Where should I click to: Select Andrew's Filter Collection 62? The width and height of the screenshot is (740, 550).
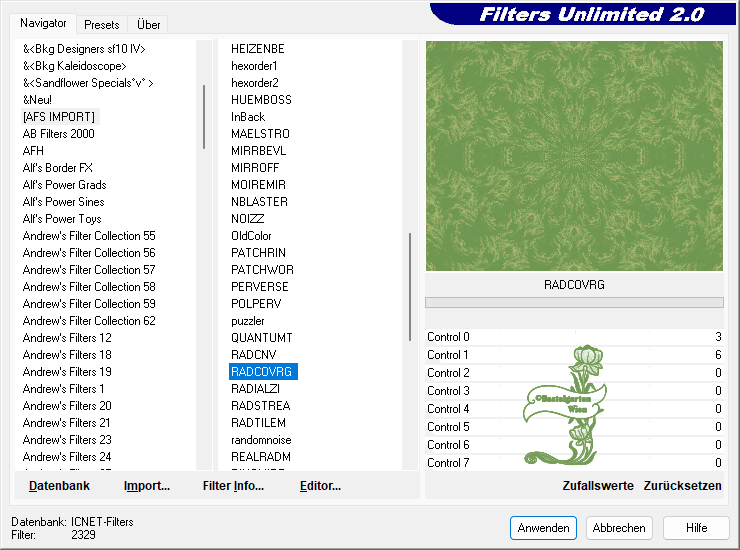89,321
